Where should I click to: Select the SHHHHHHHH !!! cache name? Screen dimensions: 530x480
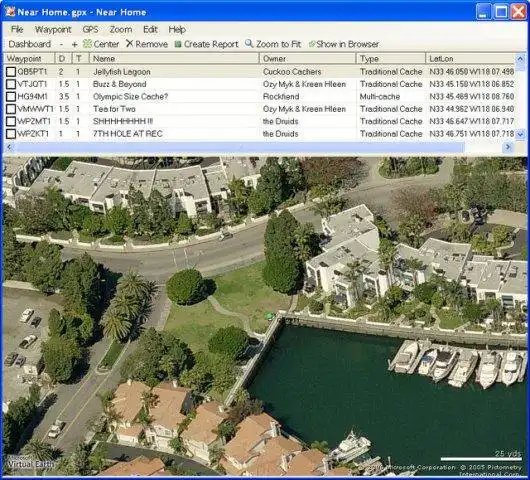pyautogui.click(x=123, y=121)
